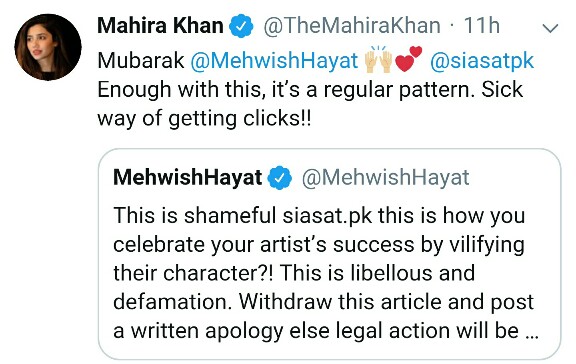Click the @TheMahiraKhan handle
This screenshot has height=364, width=576.
tap(352, 26)
